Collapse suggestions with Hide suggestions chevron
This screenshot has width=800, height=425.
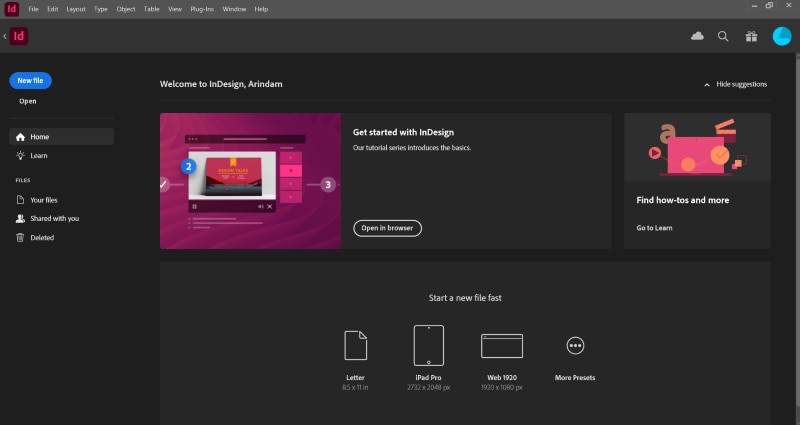point(707,85)
